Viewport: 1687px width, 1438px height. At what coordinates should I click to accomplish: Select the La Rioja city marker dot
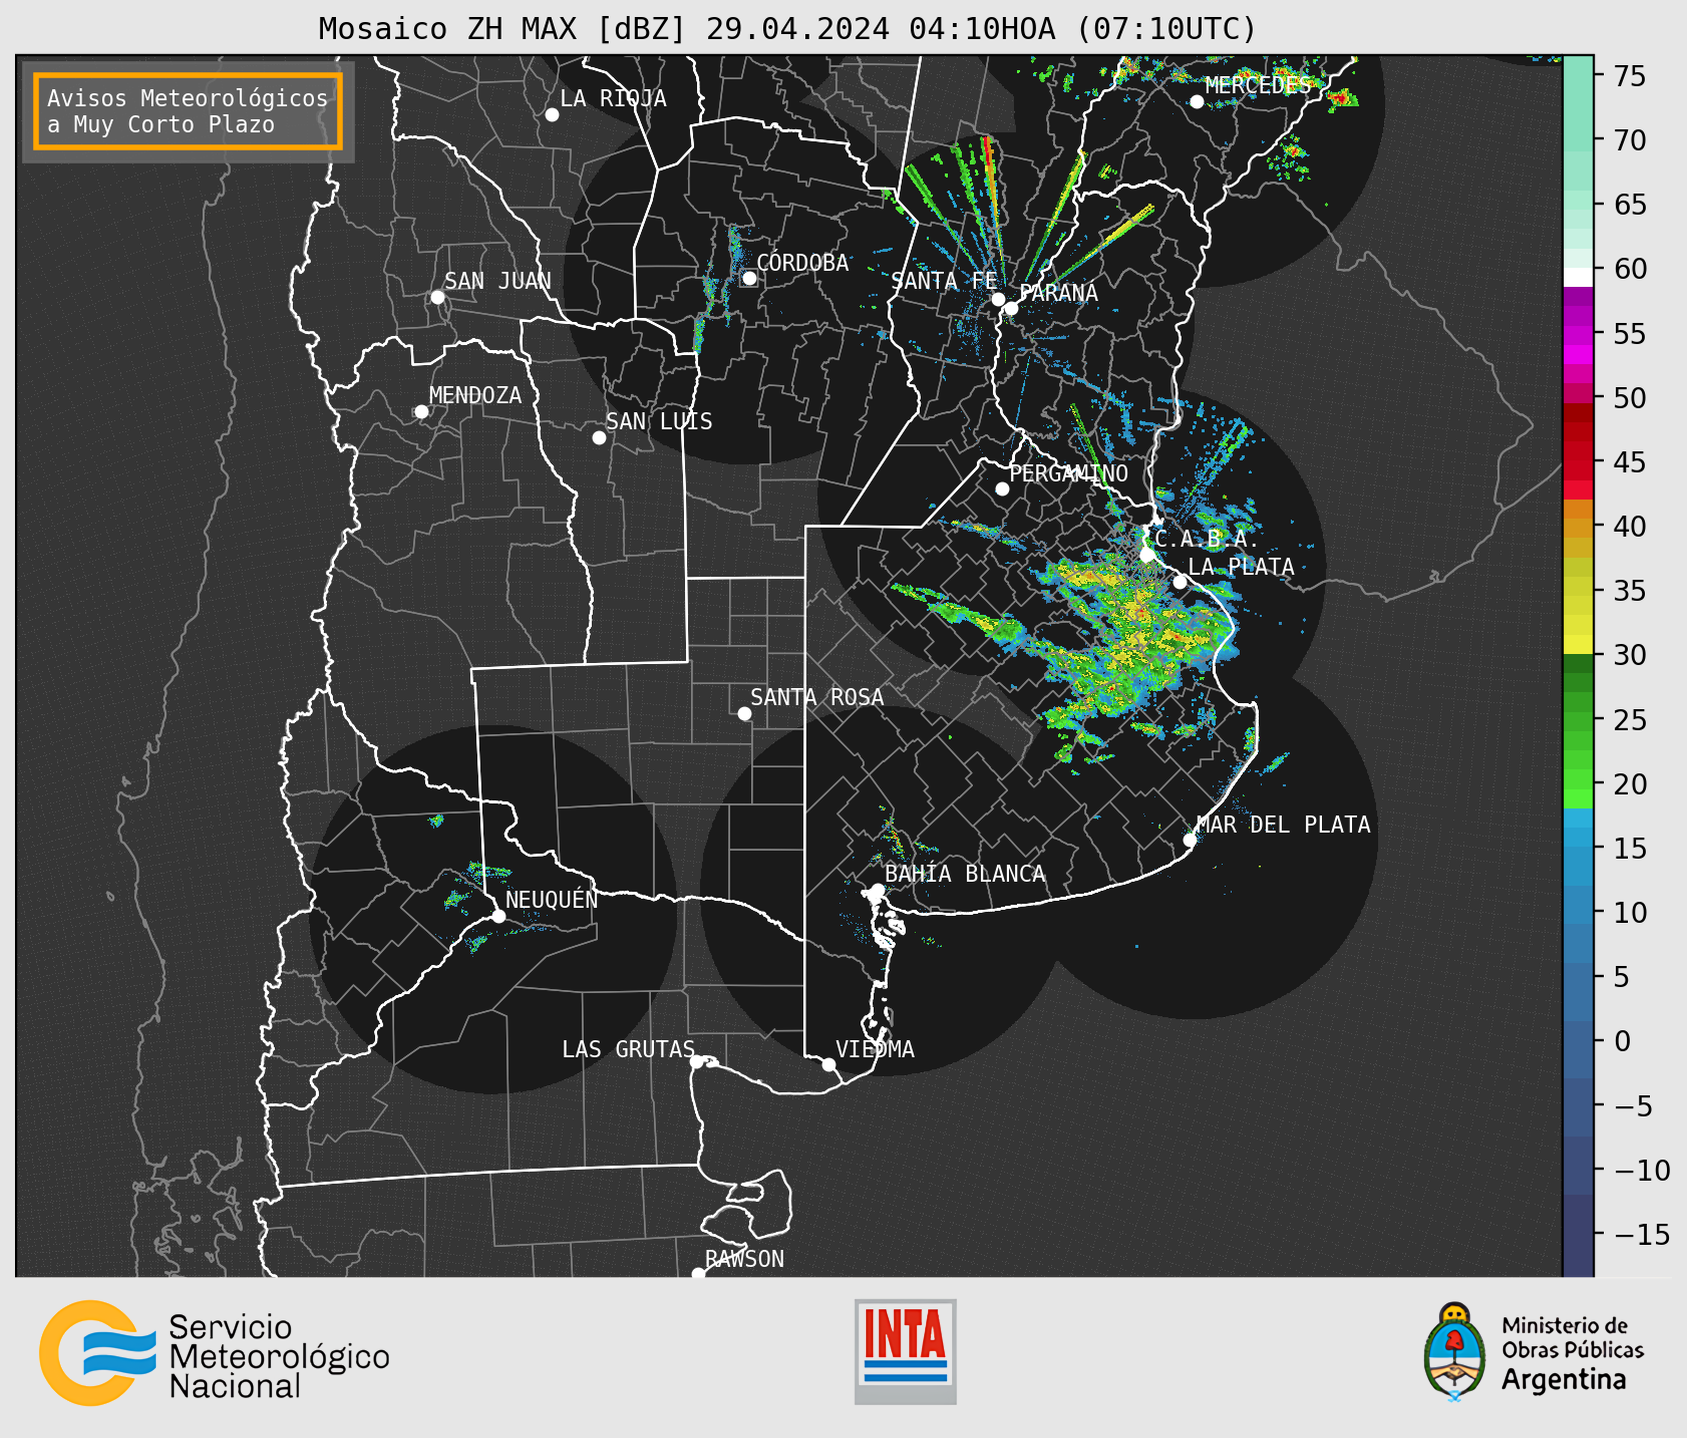click(552, 115)
